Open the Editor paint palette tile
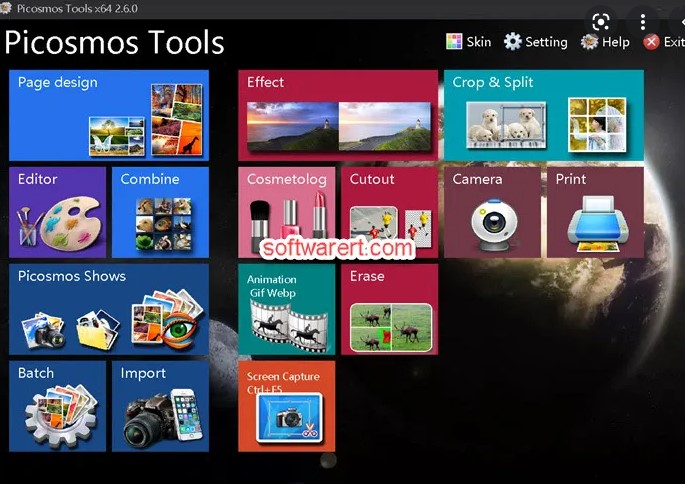The image size is (685, 484). (x=57, y=212)
